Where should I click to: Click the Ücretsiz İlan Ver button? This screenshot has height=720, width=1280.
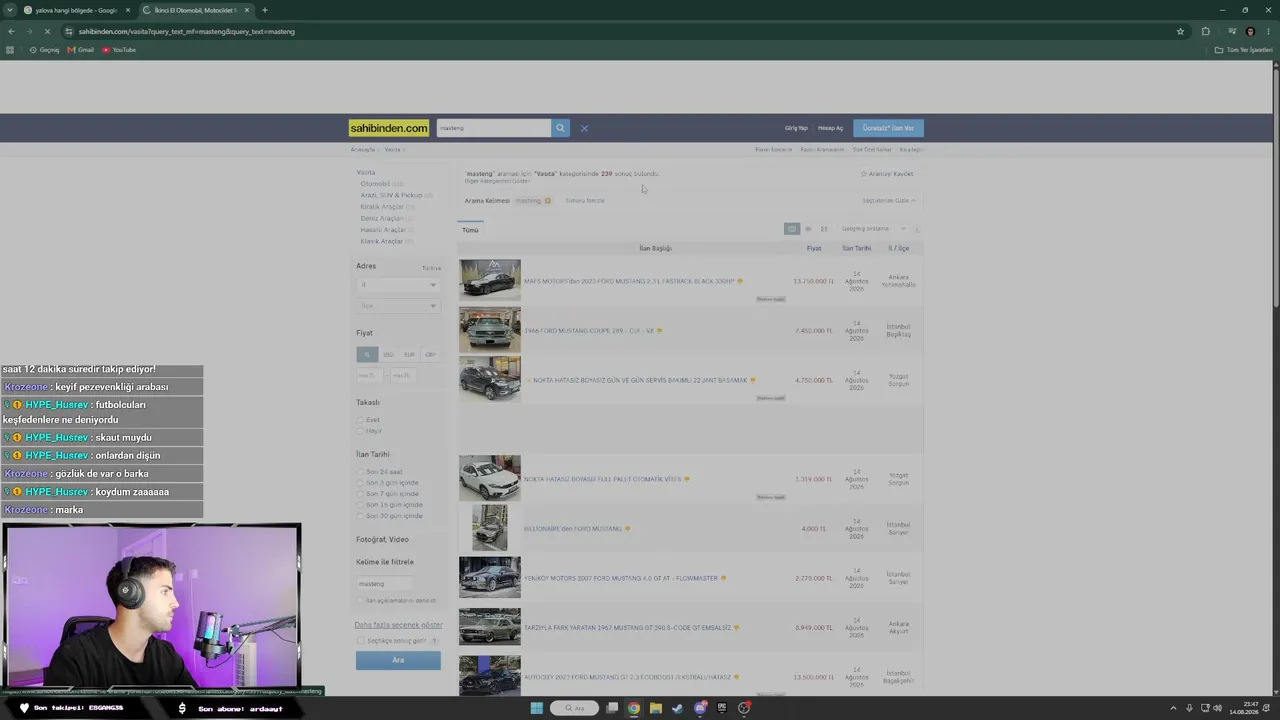[x=888, y=128]
